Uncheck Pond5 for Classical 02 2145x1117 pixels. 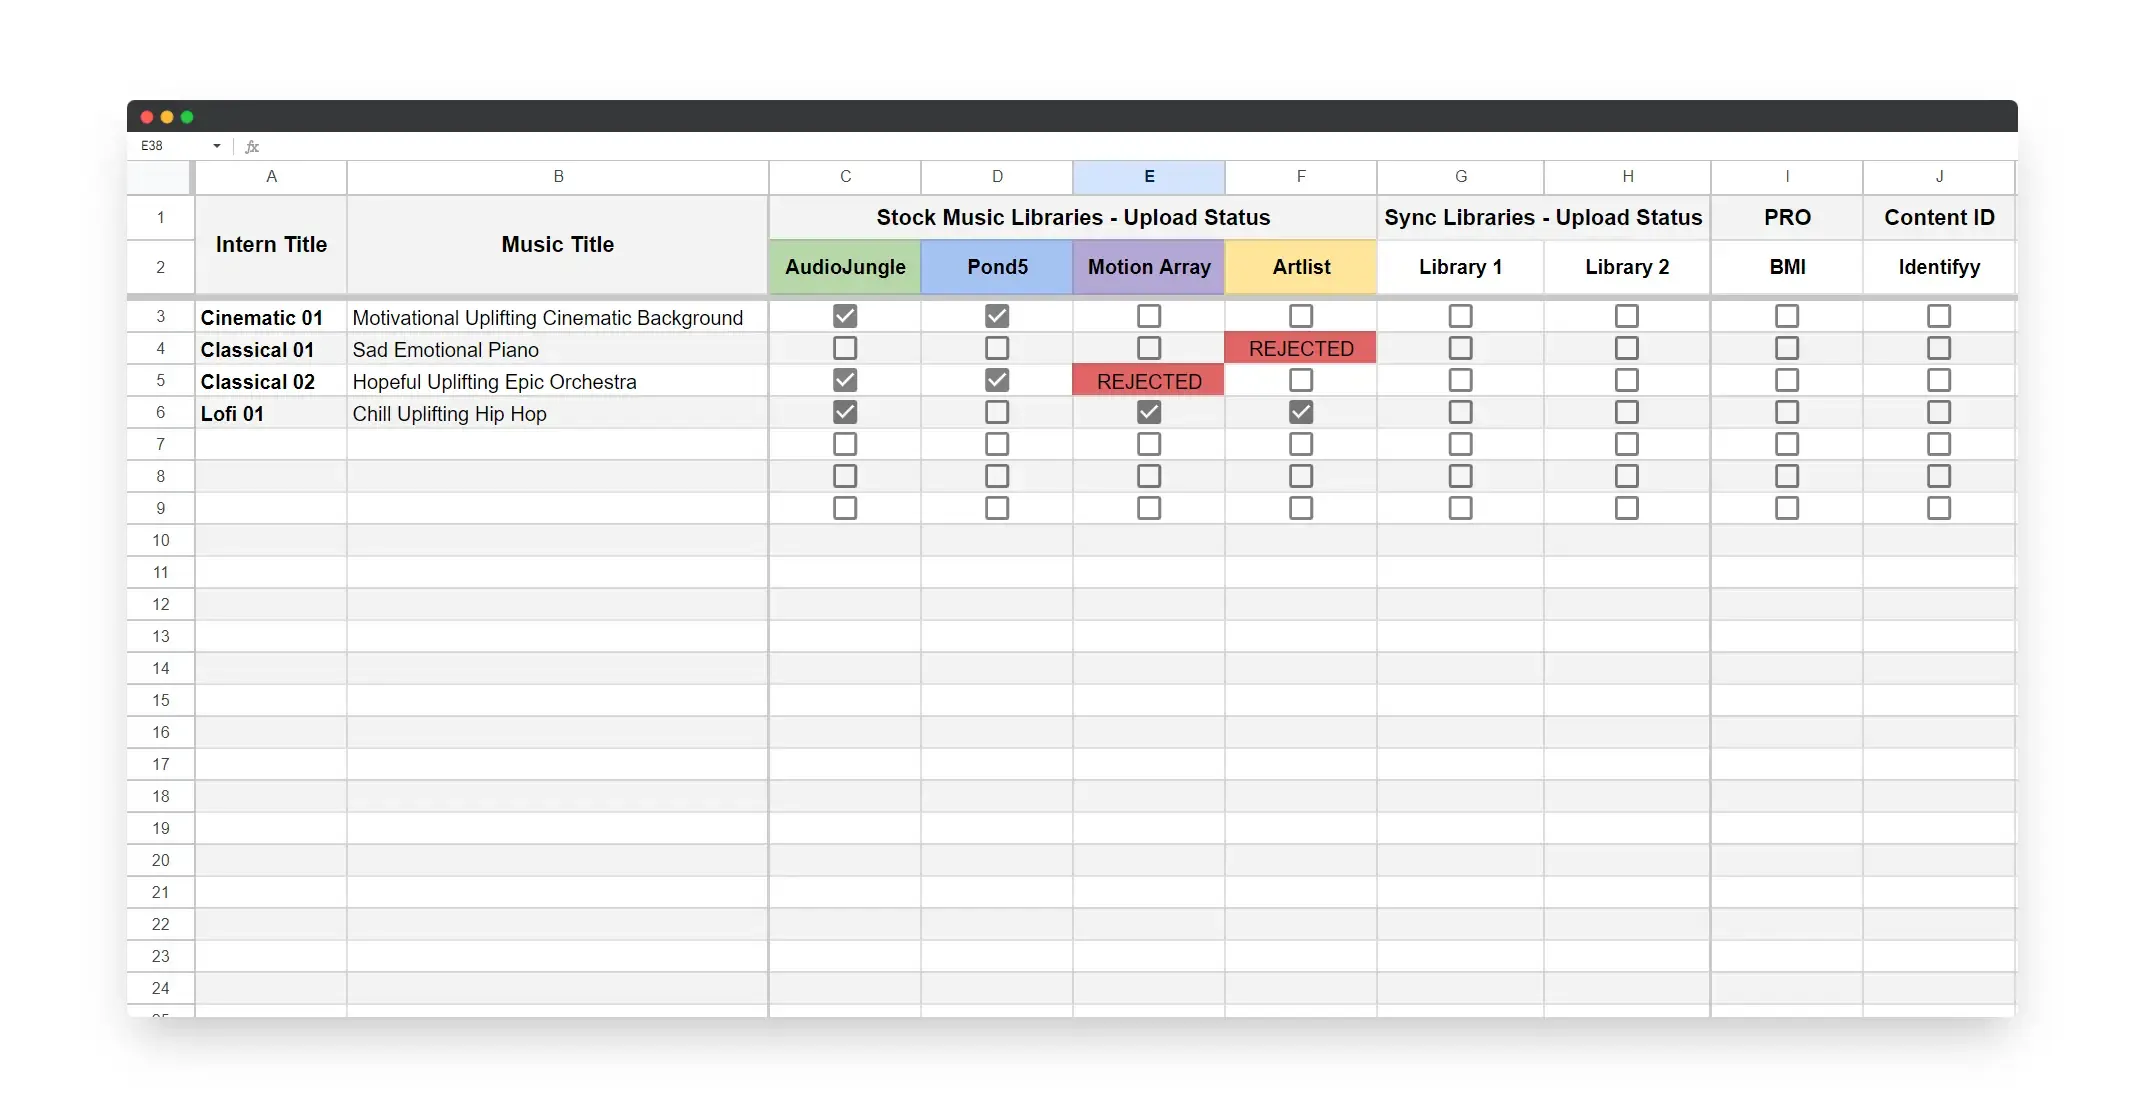[x=997, y=380]
